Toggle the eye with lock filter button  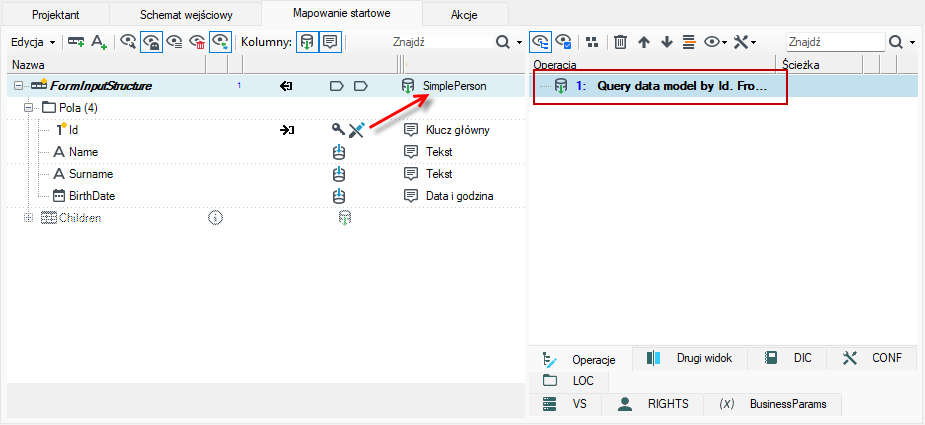tap(152, 42)
